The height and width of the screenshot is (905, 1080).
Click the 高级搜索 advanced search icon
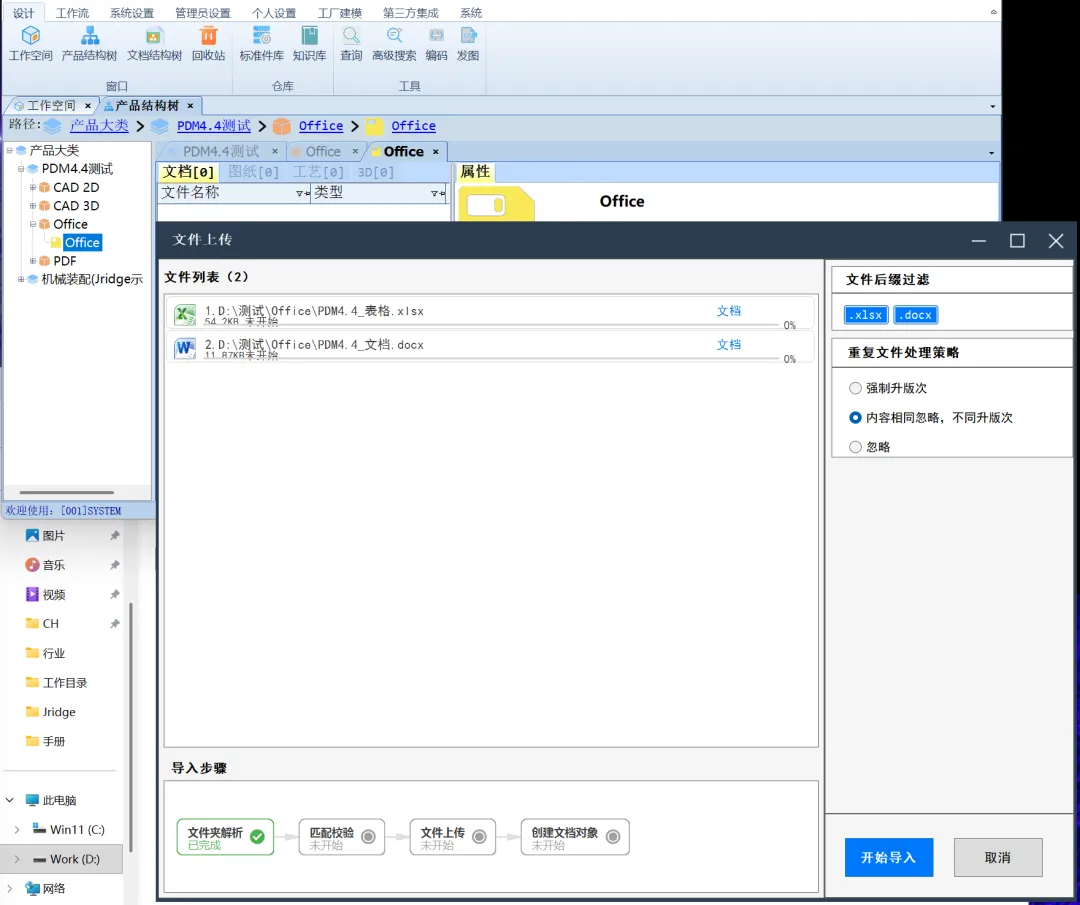[394, 36]
